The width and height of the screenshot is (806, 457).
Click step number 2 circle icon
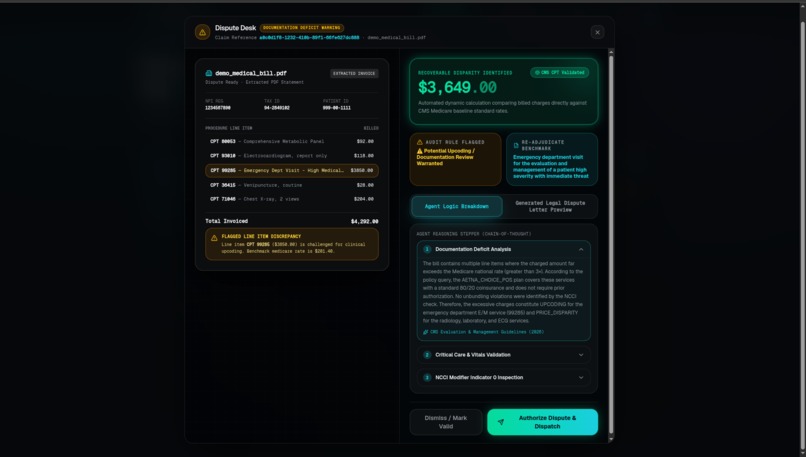point(427,355)
